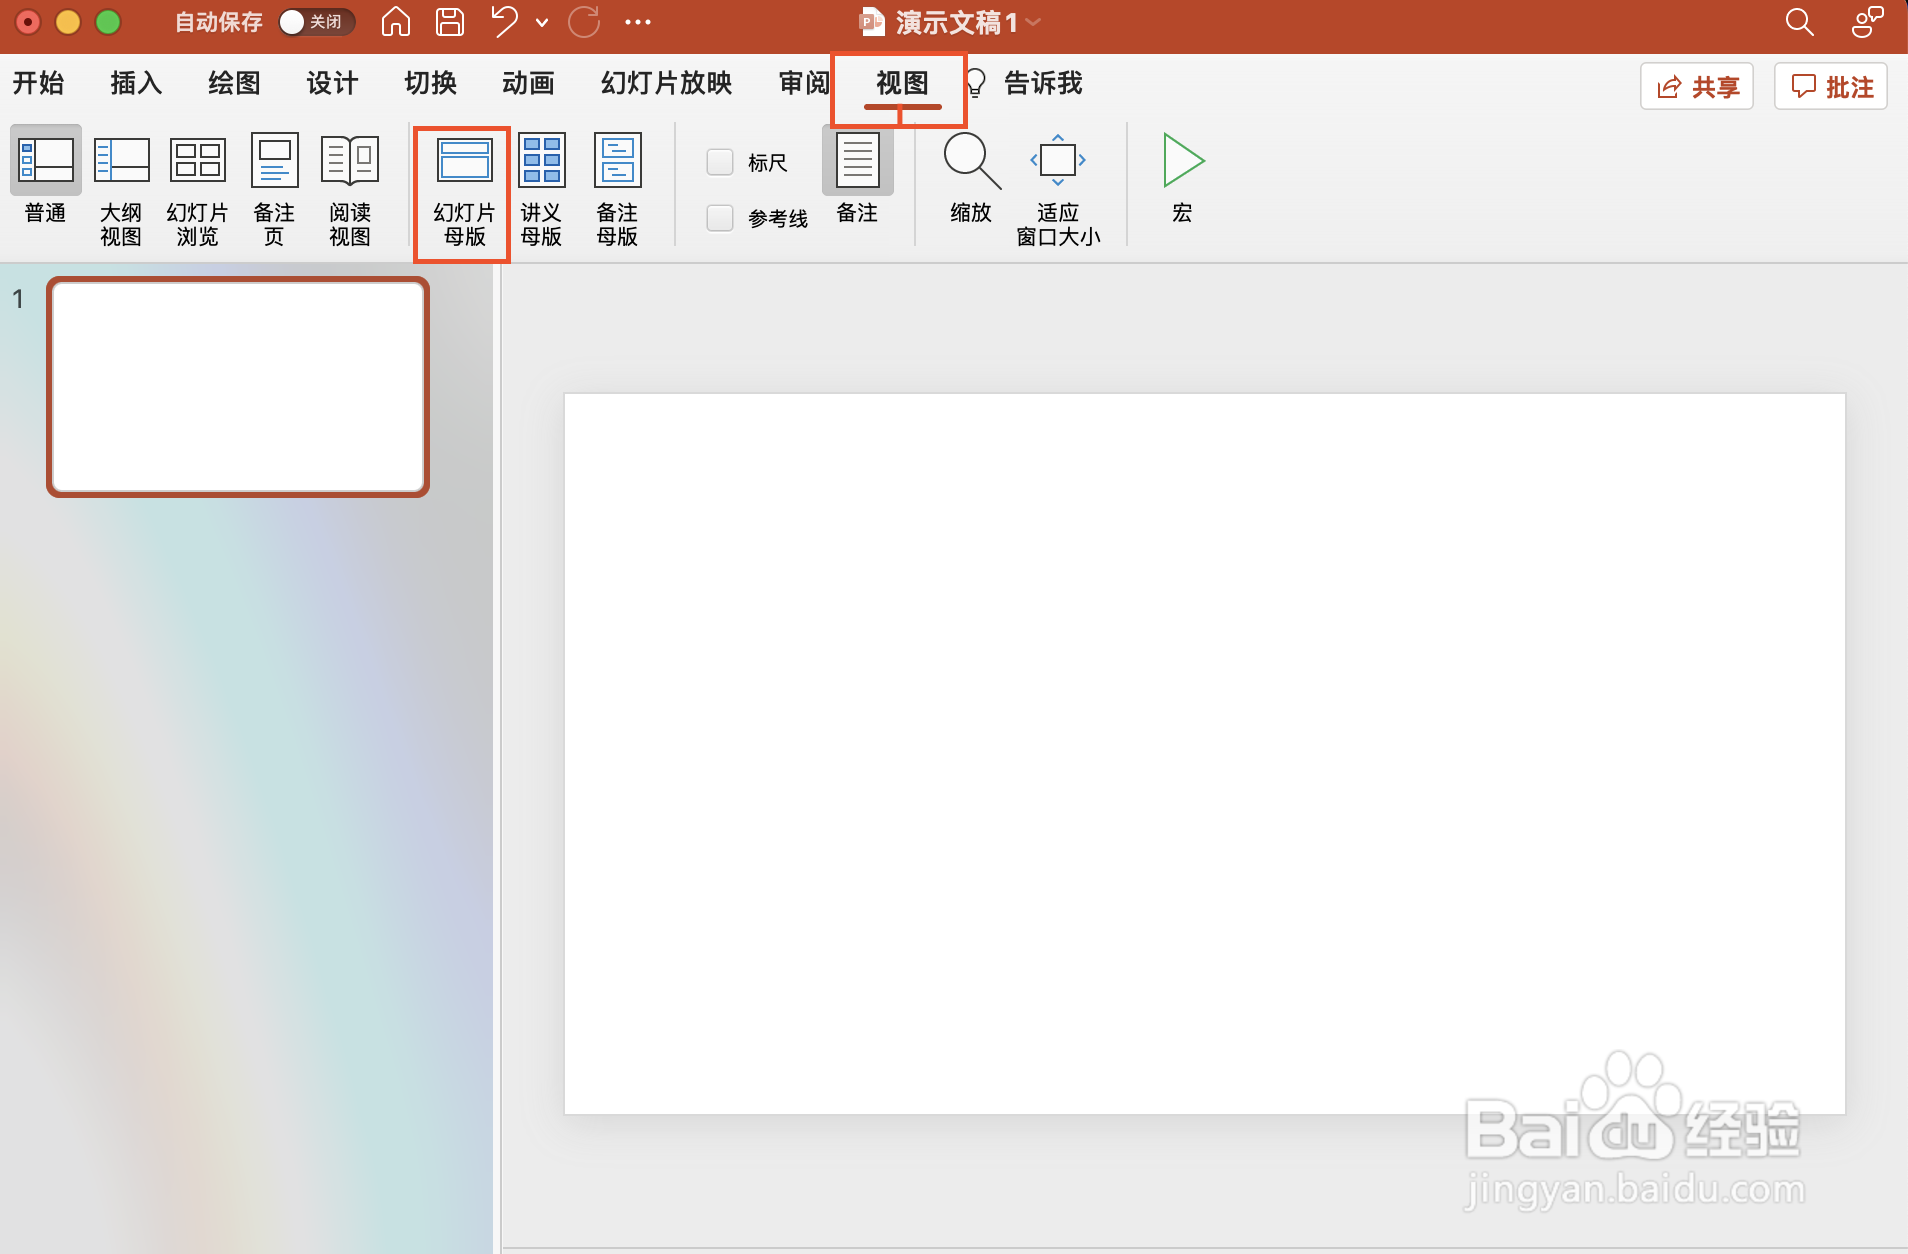Enable the Ruler (标尺) checkbox
1908x1254 pixels.
point(720,162)
